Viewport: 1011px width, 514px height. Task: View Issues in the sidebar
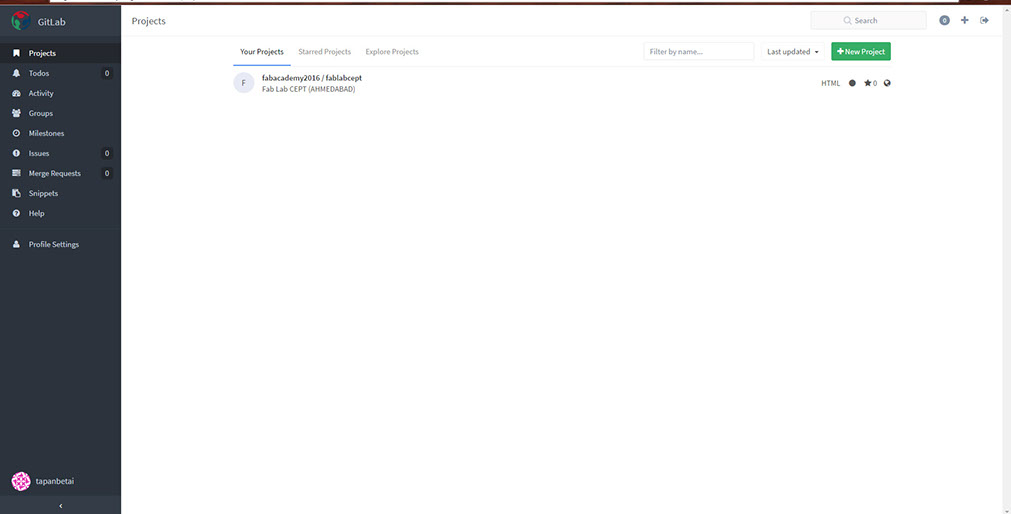[x=60, y=153]
